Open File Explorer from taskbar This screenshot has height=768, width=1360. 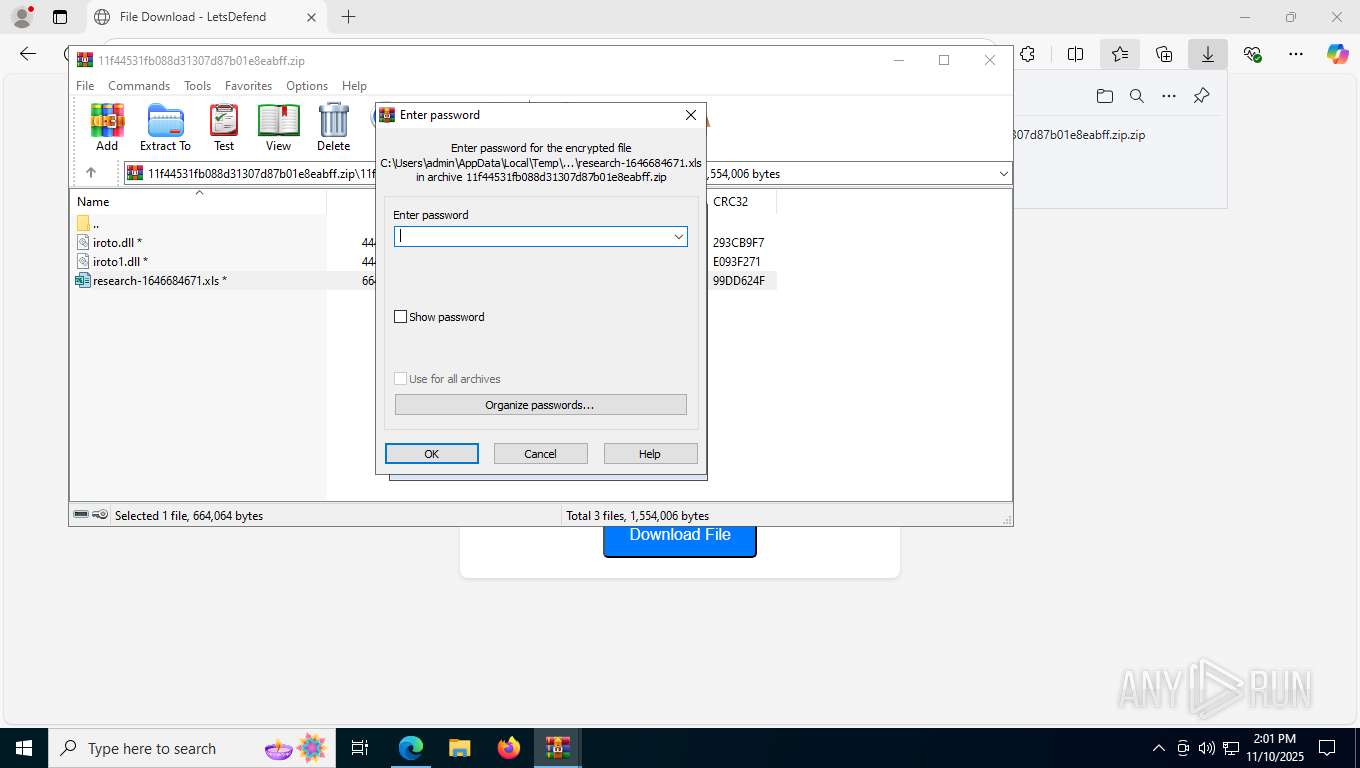click(x=459, y=748)
